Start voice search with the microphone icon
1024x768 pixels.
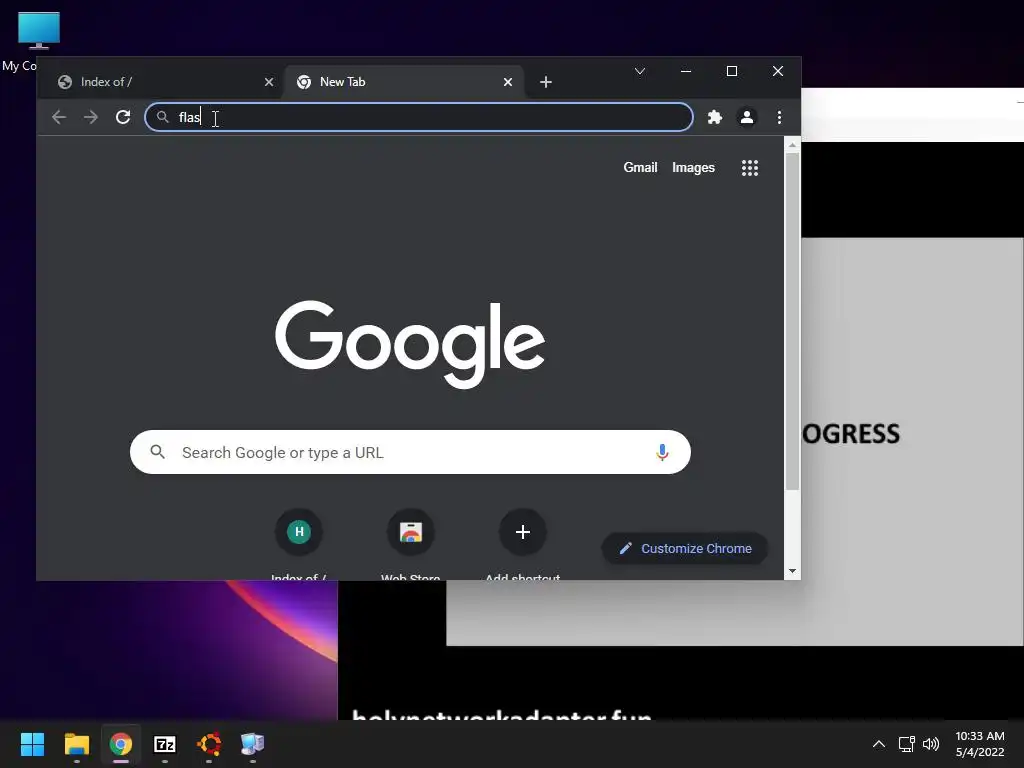pyautogui.click(x=662, y=452)
